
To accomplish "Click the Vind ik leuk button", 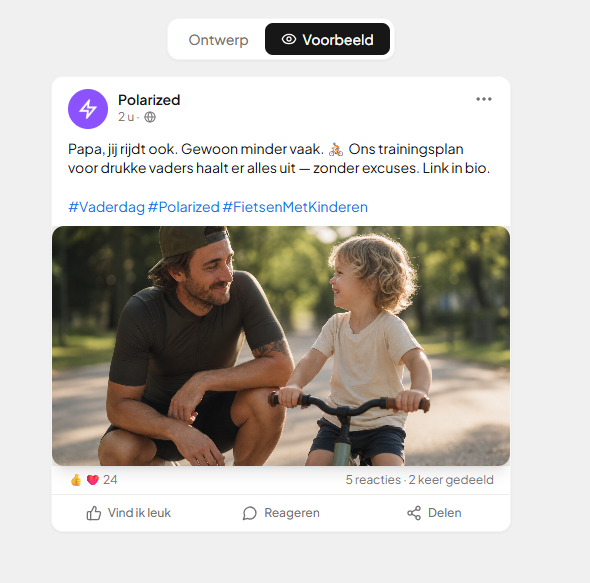I will click(x=129, y=513).
